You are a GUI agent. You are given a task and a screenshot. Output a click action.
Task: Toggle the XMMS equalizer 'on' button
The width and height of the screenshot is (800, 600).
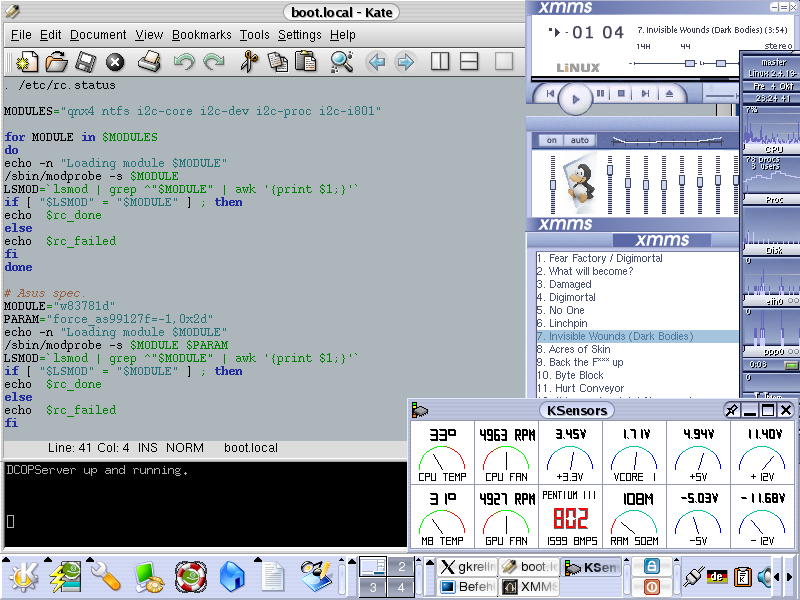(551, 140)
